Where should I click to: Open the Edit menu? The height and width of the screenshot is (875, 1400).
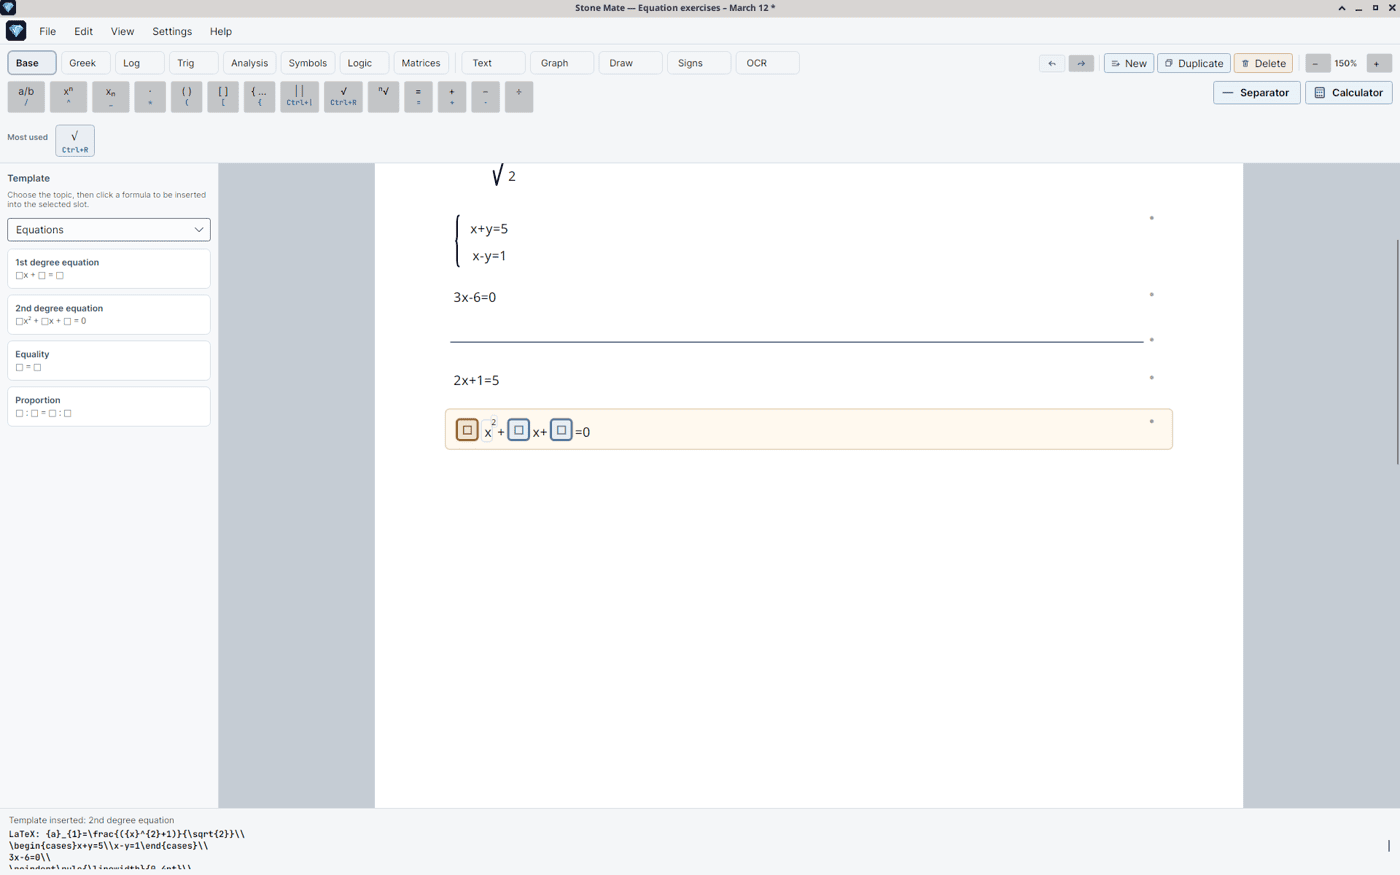(x=83, y=31)
